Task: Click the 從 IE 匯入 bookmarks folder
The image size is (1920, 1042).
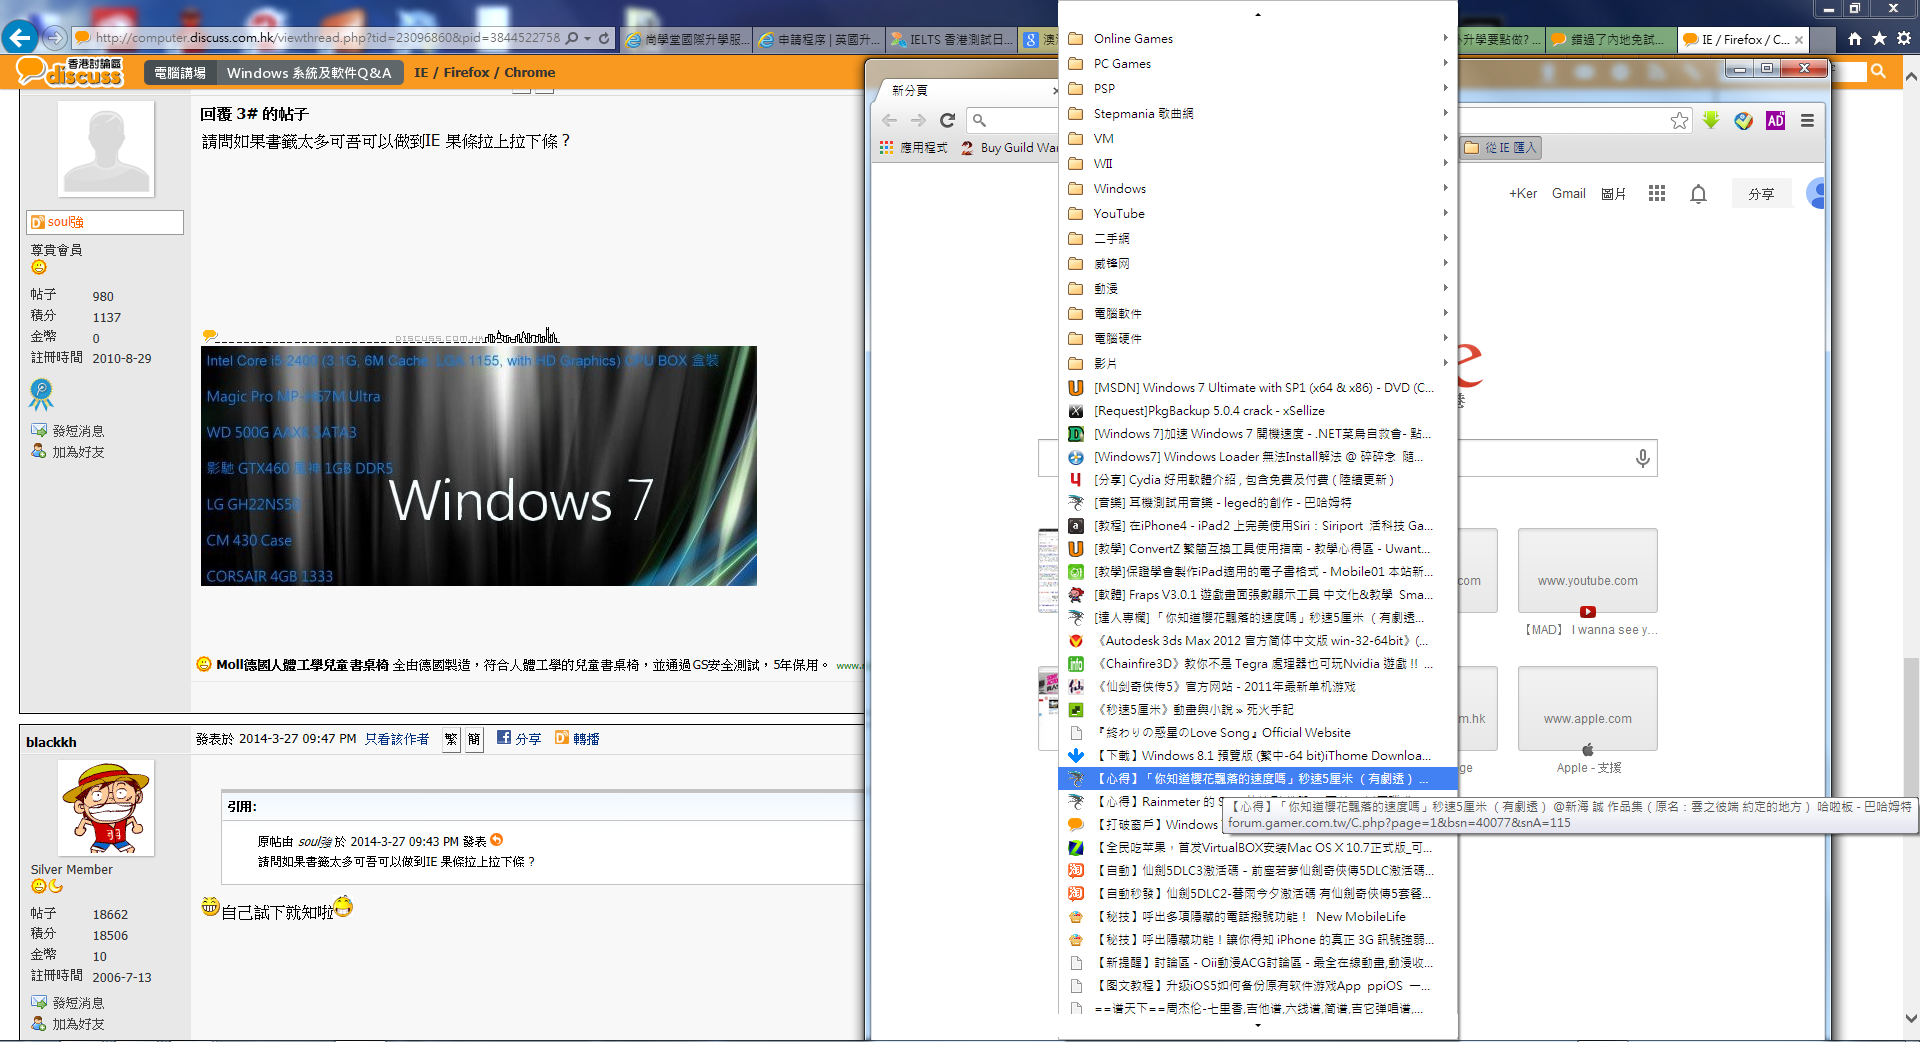Action: point(1502,148)
